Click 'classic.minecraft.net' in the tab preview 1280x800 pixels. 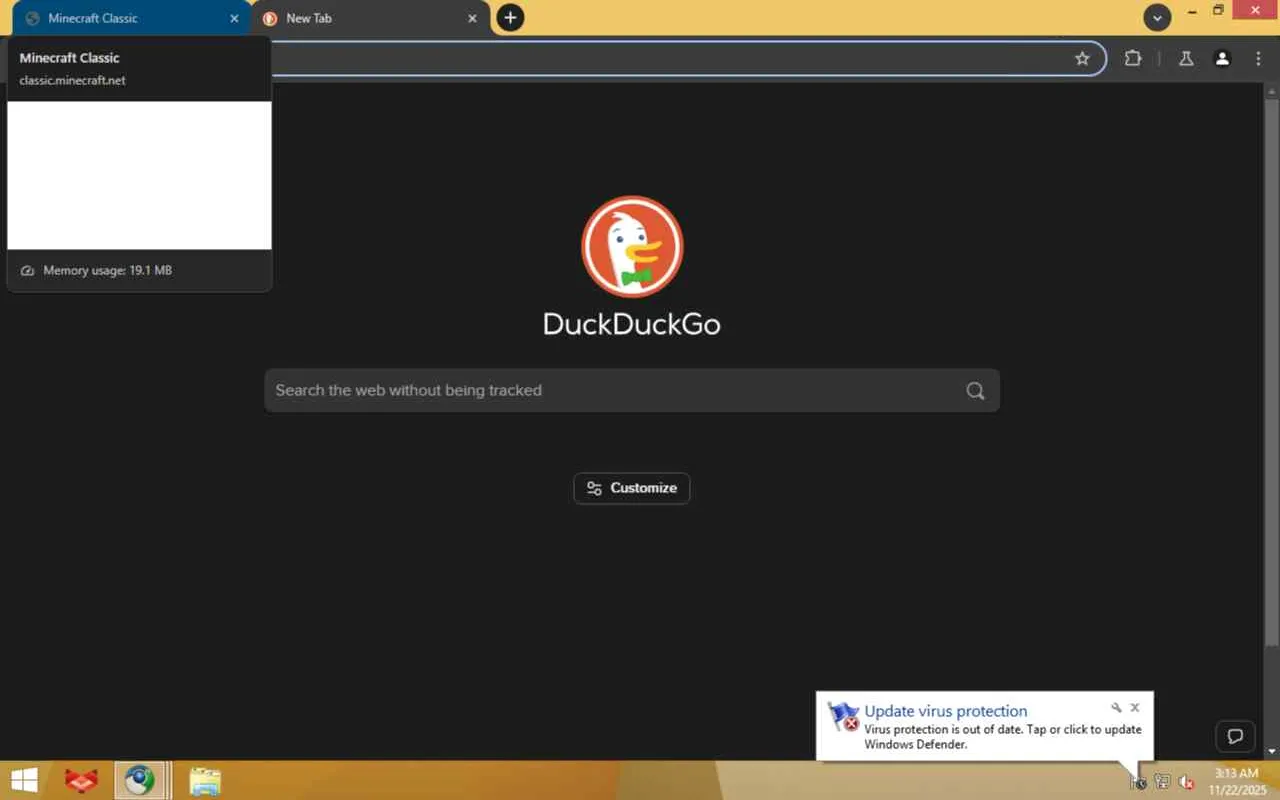click(x=73, y=80)
